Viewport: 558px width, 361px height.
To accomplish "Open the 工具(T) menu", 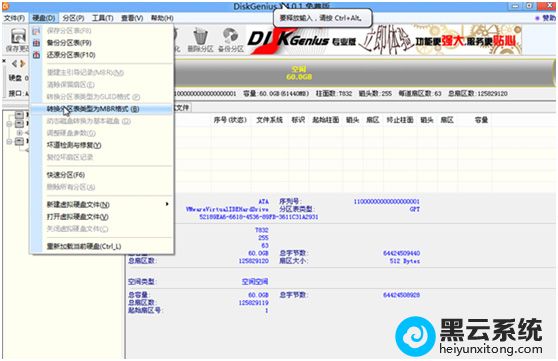I will tap(102, 18).
